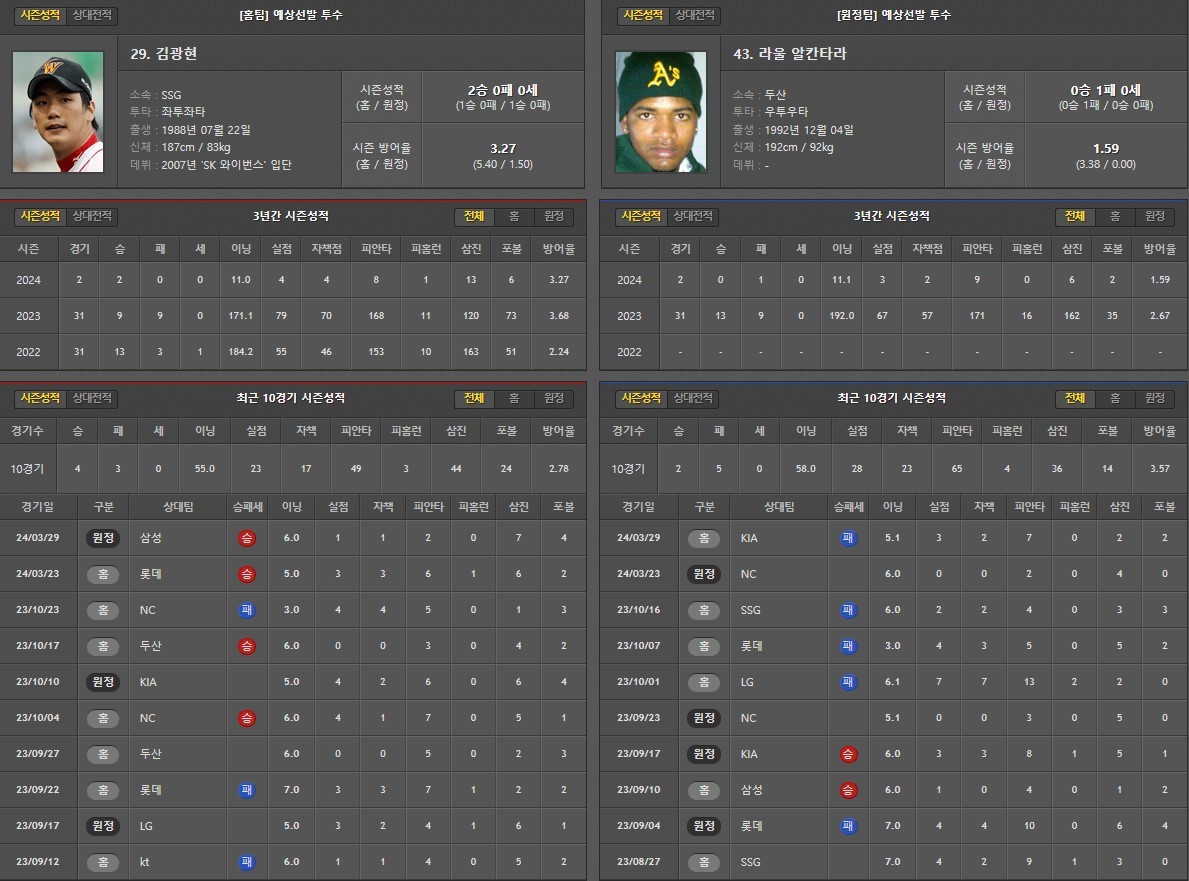Click 원정 badge in 23/09/17 LG row
This screenshot has height=881, width=1189.
[103, 826]
